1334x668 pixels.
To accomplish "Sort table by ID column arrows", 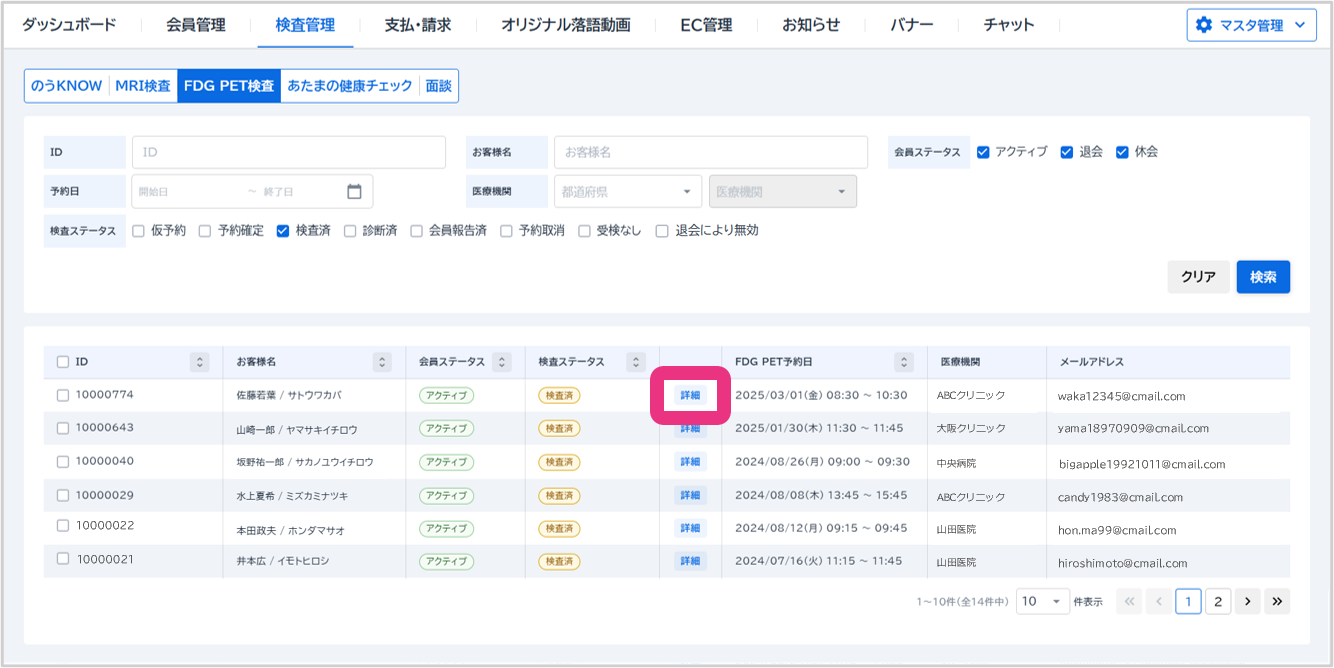I will click(200, 362).
